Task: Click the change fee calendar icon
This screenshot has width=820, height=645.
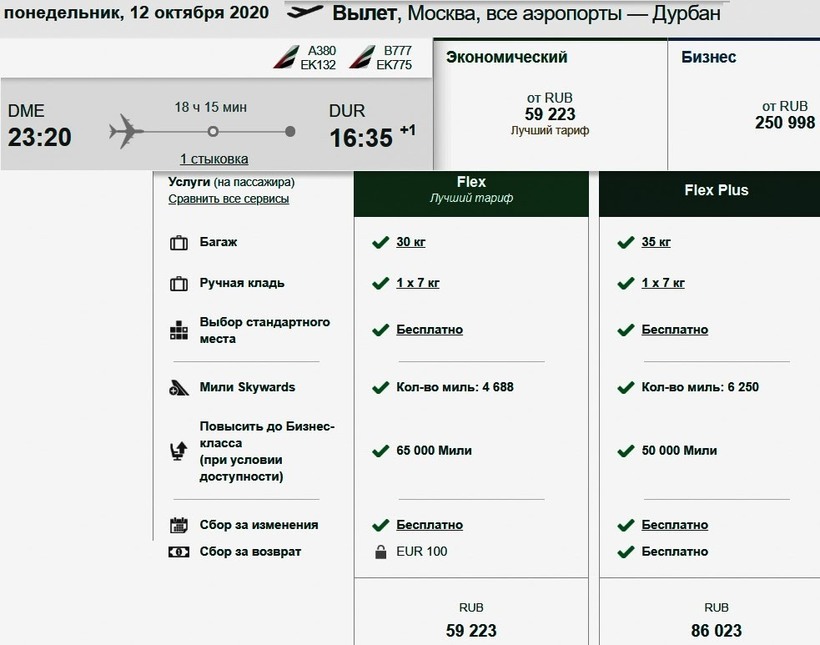Action: click(x=179, y=525)
